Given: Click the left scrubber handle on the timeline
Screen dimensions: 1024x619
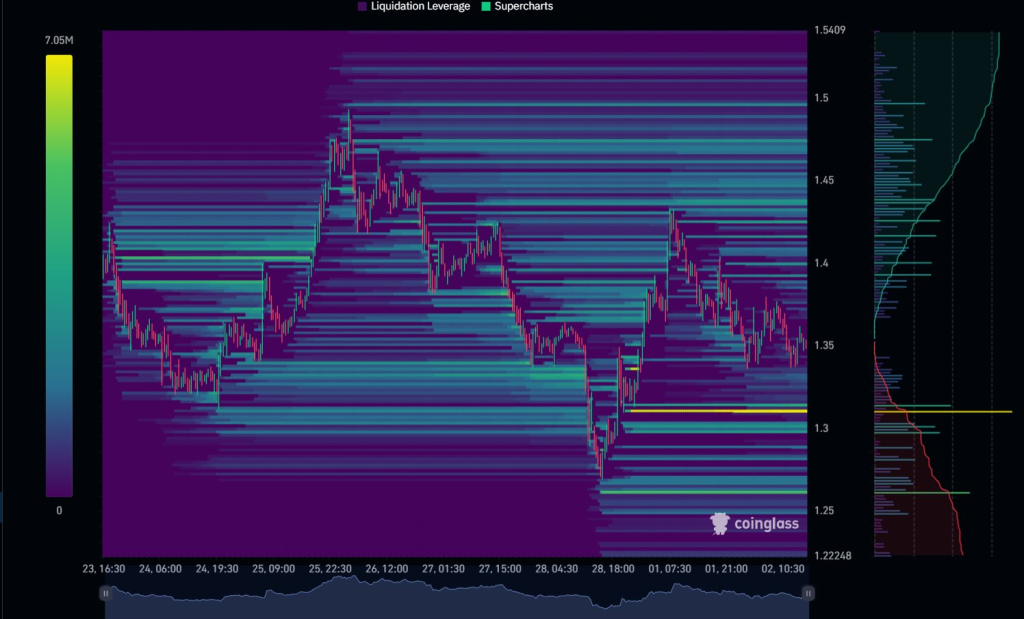Looking at the screenshot, I should (106, 593).
